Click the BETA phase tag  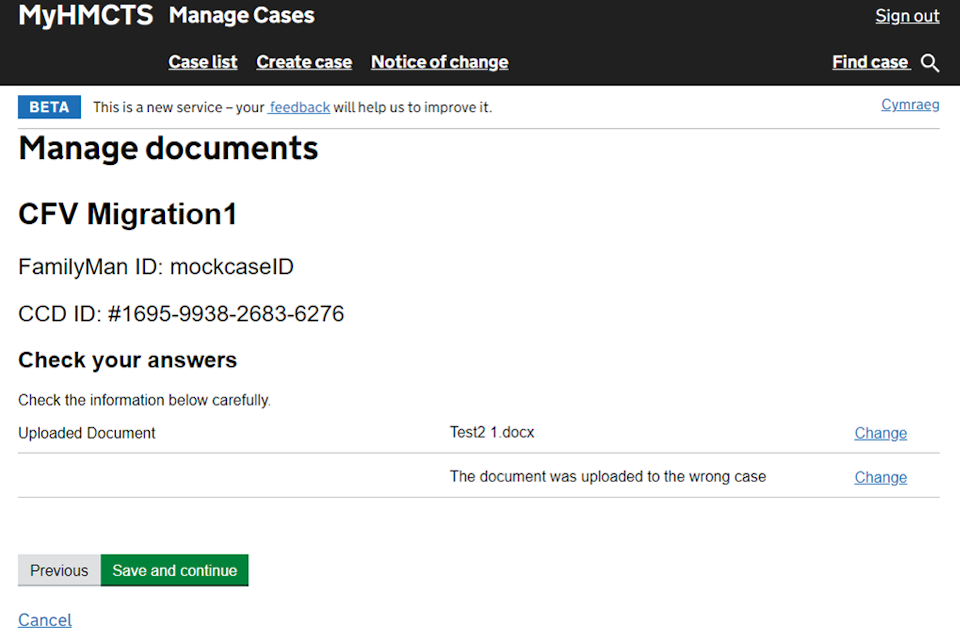point(49,107)
